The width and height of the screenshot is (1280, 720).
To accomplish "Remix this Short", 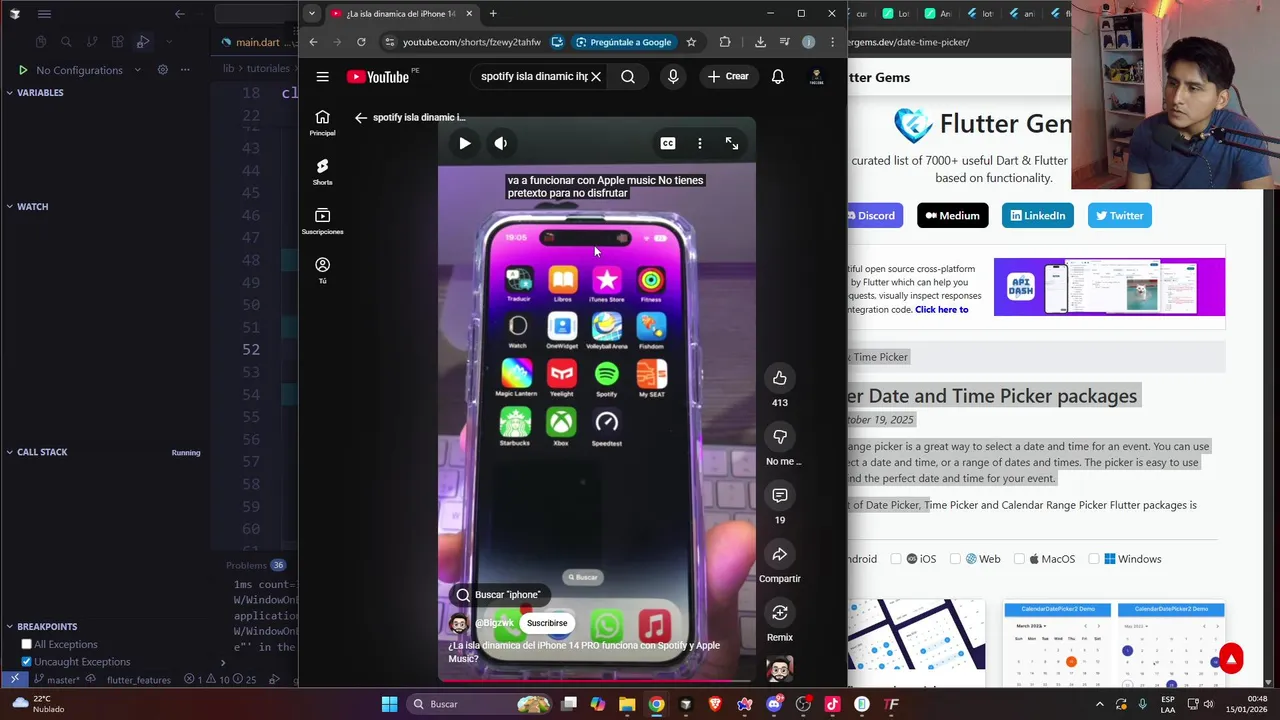I will tap(780, 612).
